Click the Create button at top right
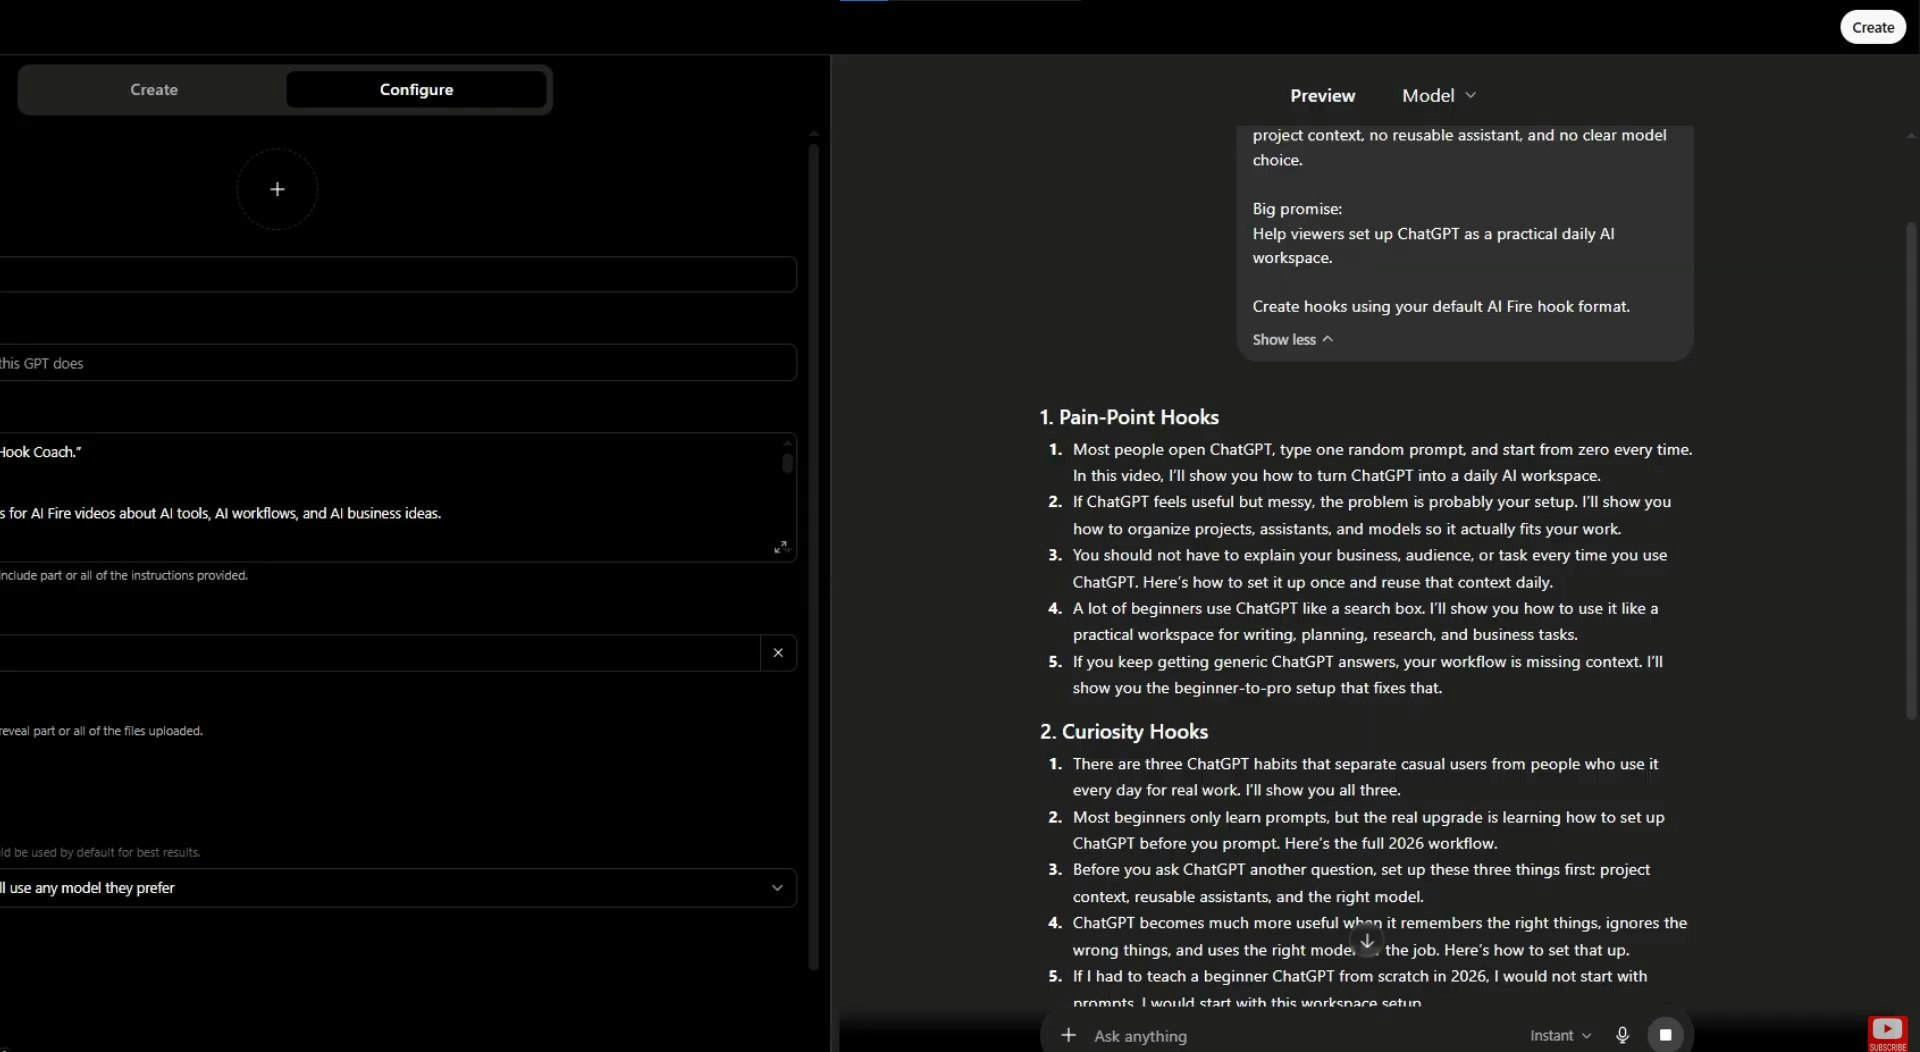 [1872, 27]
